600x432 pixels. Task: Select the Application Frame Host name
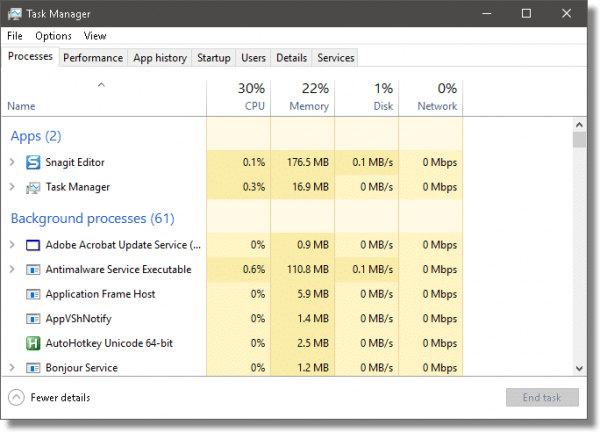point(100,294)
